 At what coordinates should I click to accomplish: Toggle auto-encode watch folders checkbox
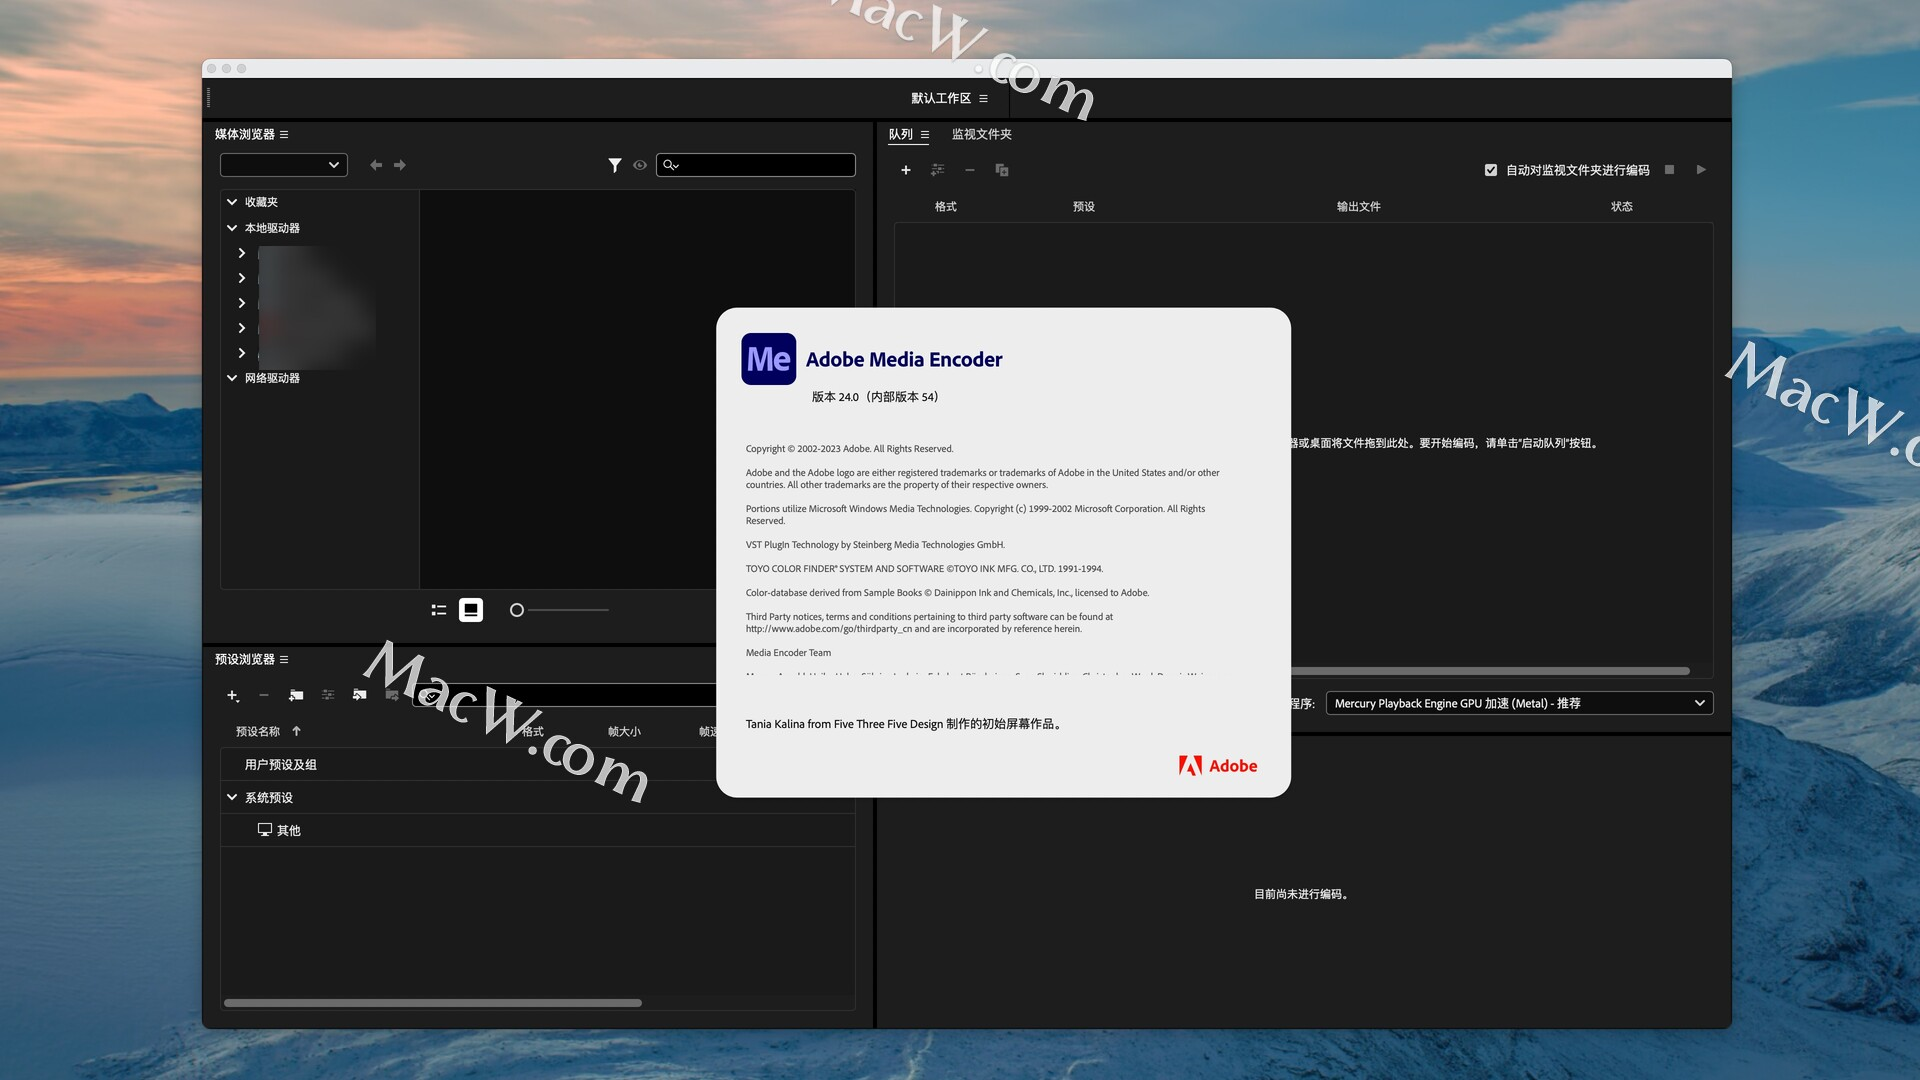coord(1491,170)
